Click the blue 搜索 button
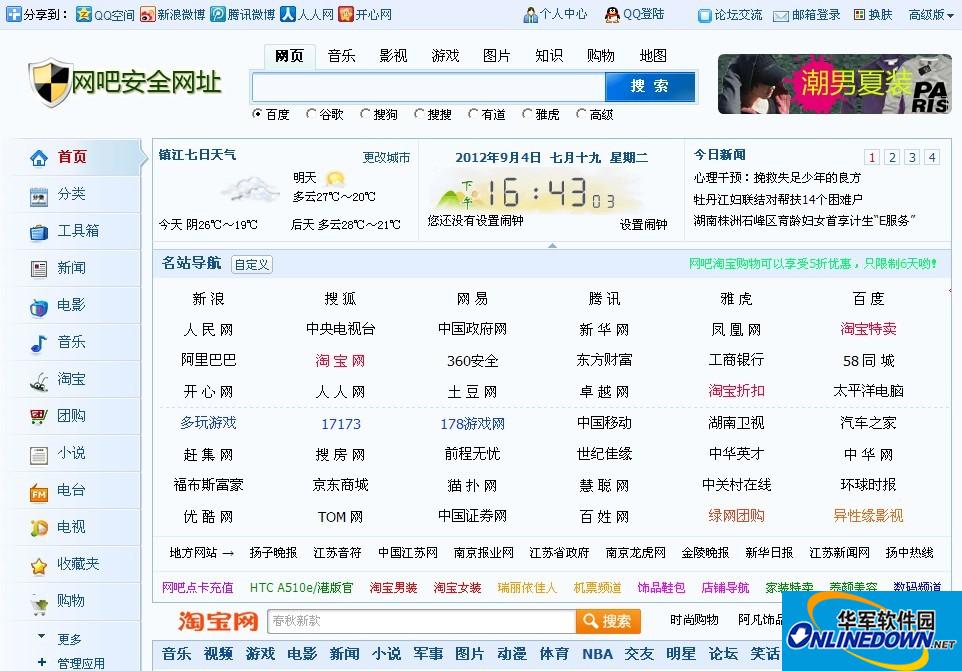Image resolution: width=962 pixels, height=671 pixels. point(650,86)
